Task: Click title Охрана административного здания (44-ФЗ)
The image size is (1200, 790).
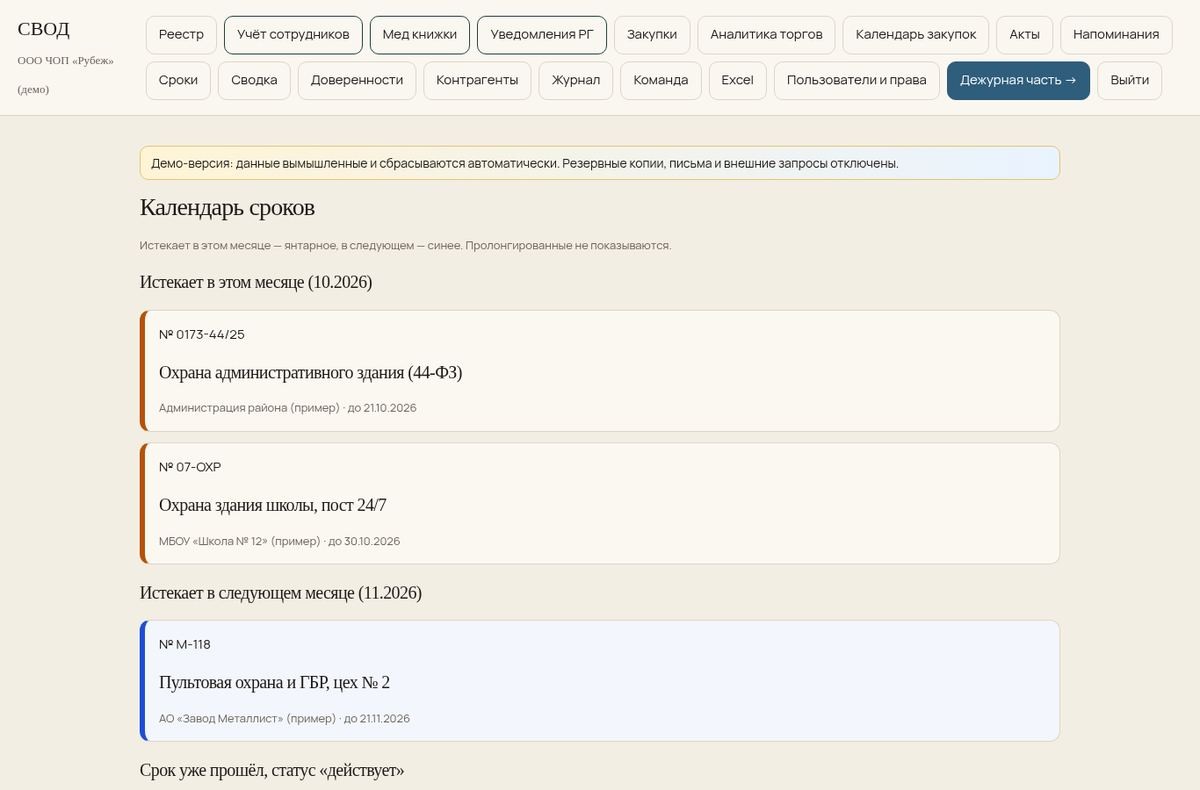Action: (310, 372)
